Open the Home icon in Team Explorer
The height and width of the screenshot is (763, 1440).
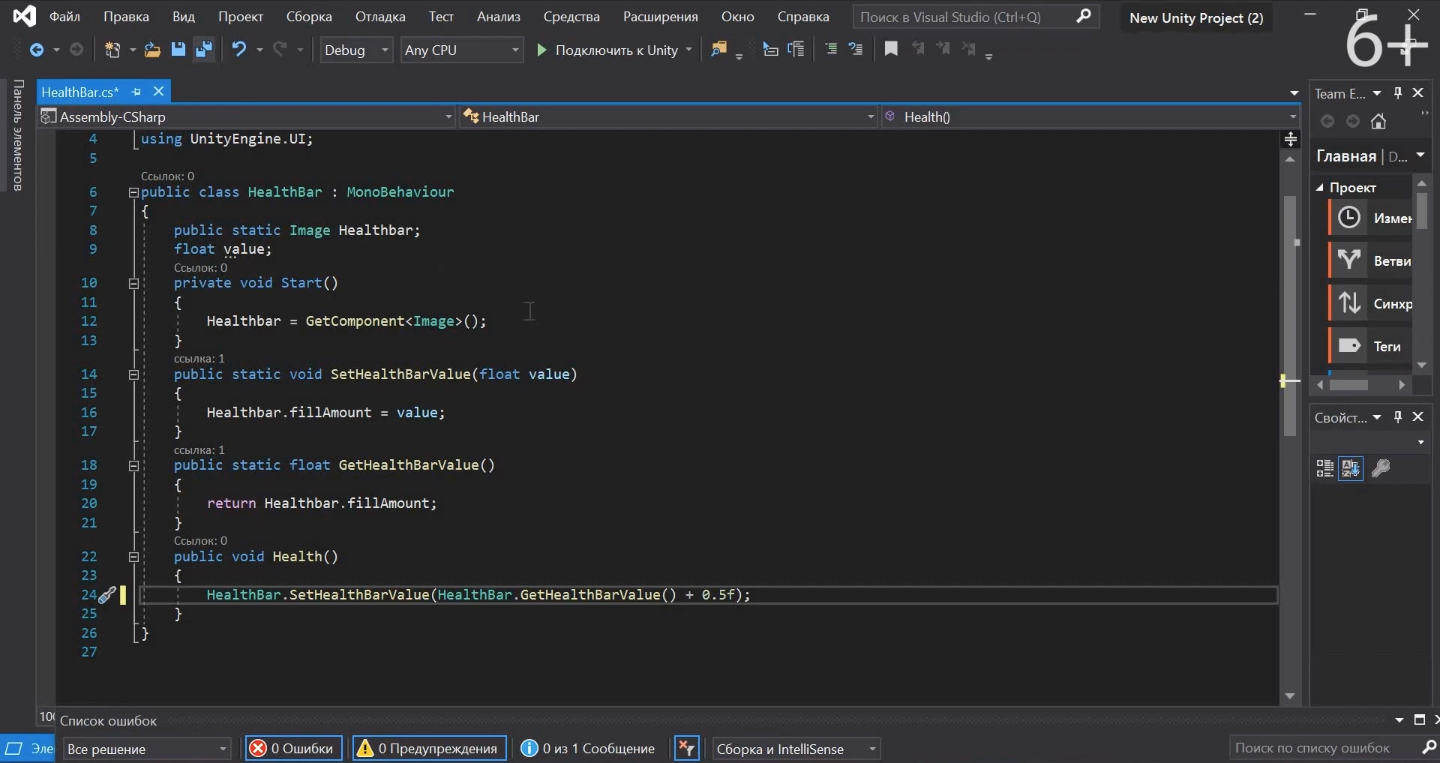[x=1378, y=121]
